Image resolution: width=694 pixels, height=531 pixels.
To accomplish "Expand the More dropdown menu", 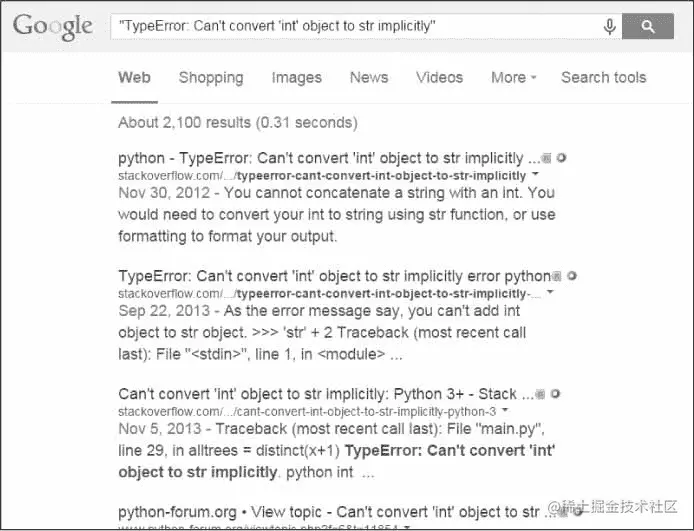I will [x=513, y=77].
